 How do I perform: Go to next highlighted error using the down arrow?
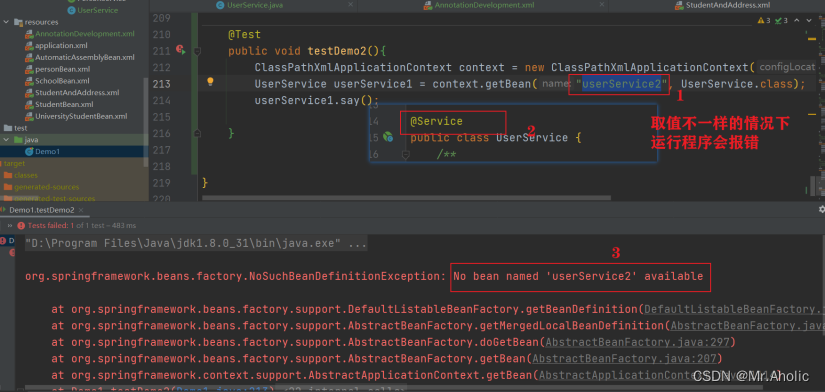[810, 21]
